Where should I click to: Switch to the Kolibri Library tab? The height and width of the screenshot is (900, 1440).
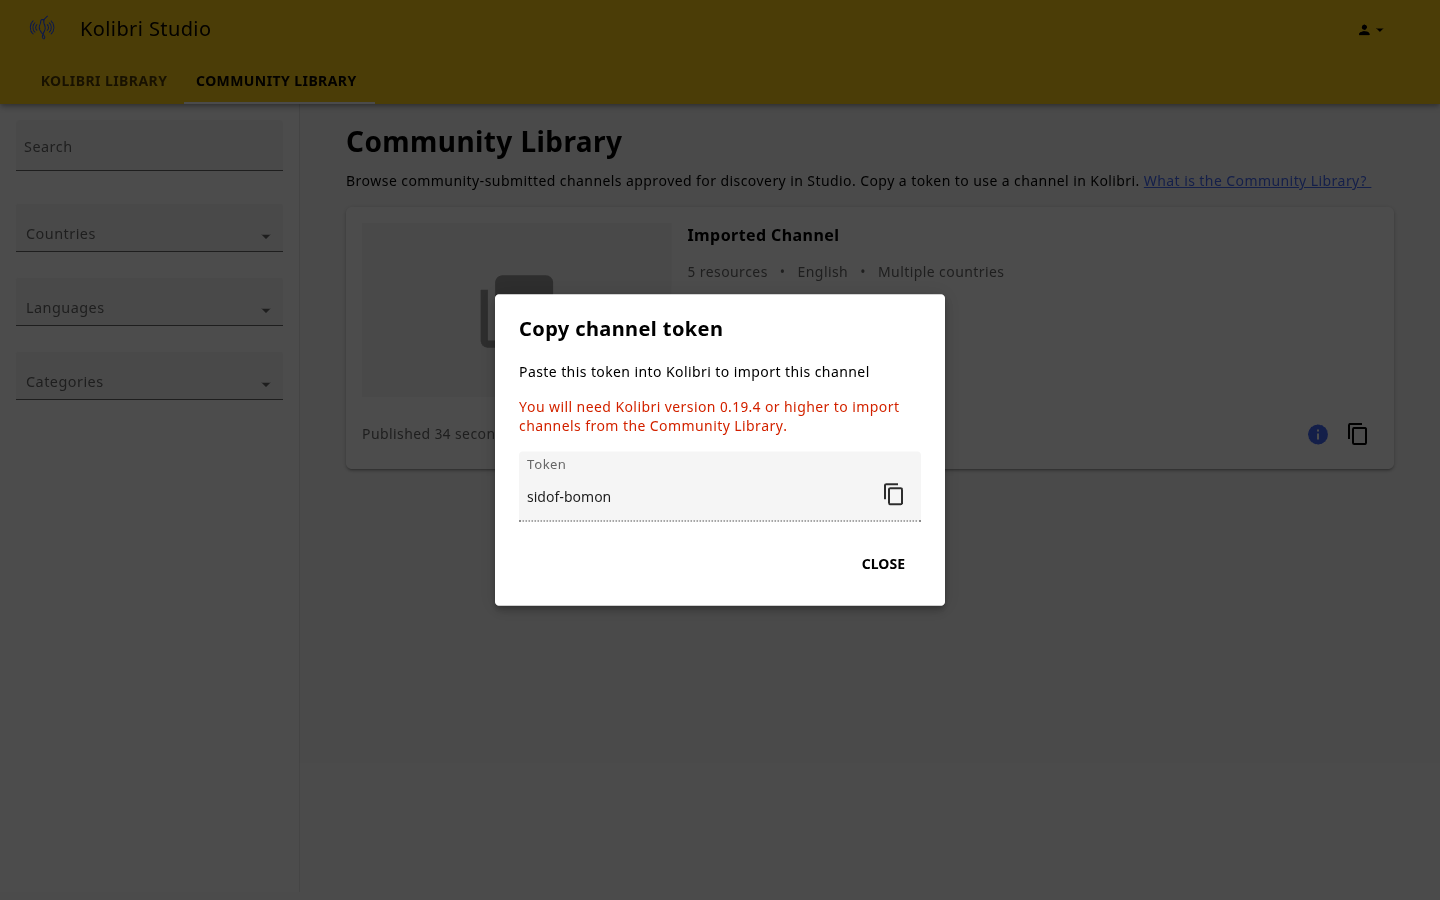pos(104,81)
